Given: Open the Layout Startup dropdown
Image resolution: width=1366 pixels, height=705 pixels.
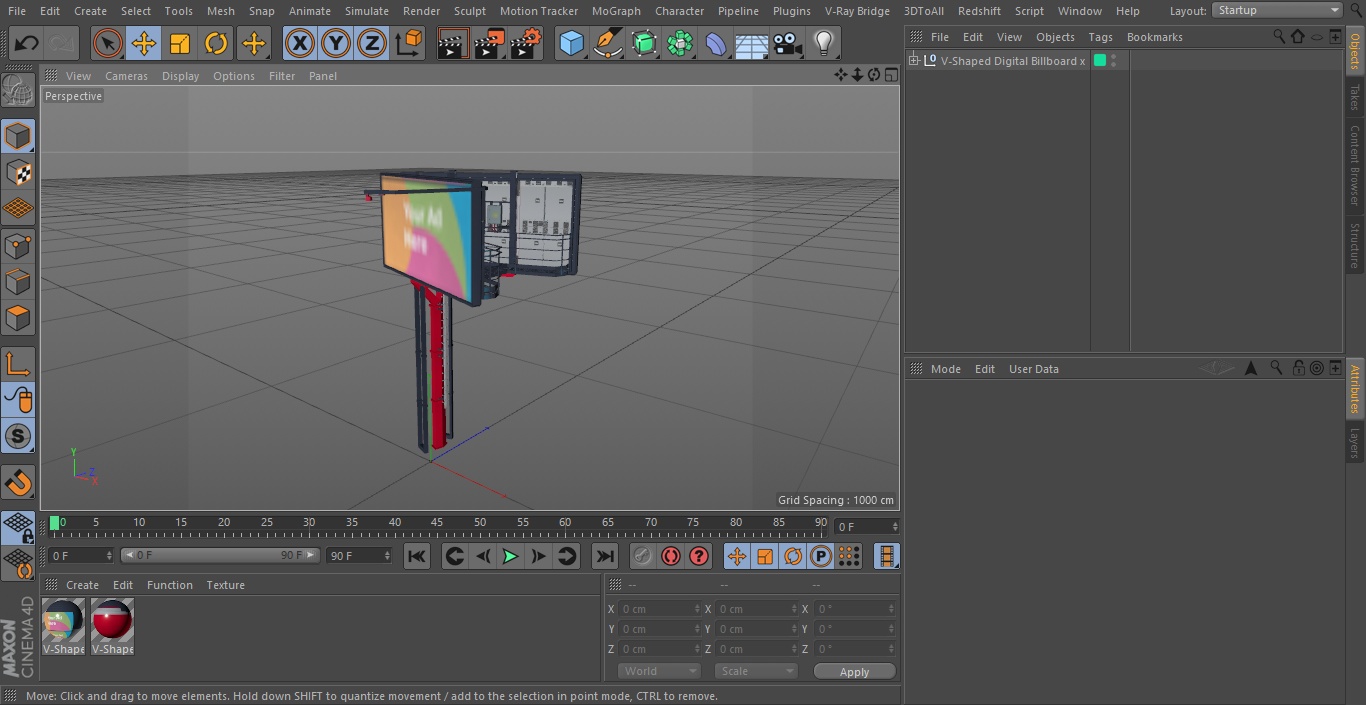Looking at the screenshot, I should 1277,10.
